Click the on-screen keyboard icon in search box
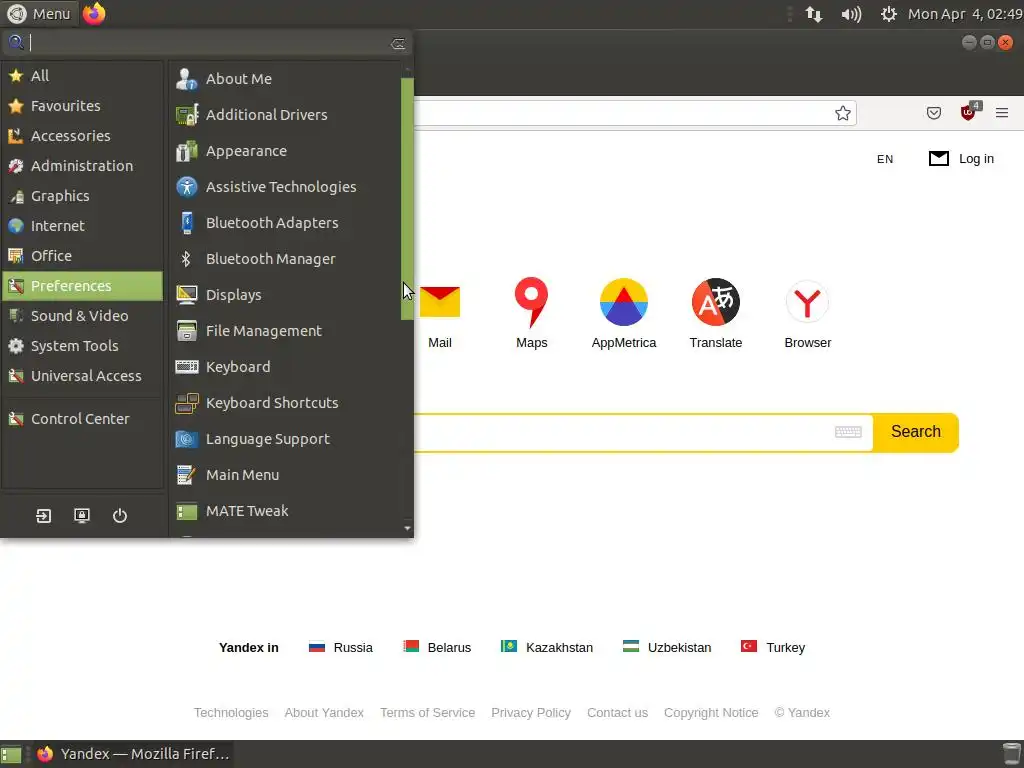1024x768 pixels. [x=848, y=432]
